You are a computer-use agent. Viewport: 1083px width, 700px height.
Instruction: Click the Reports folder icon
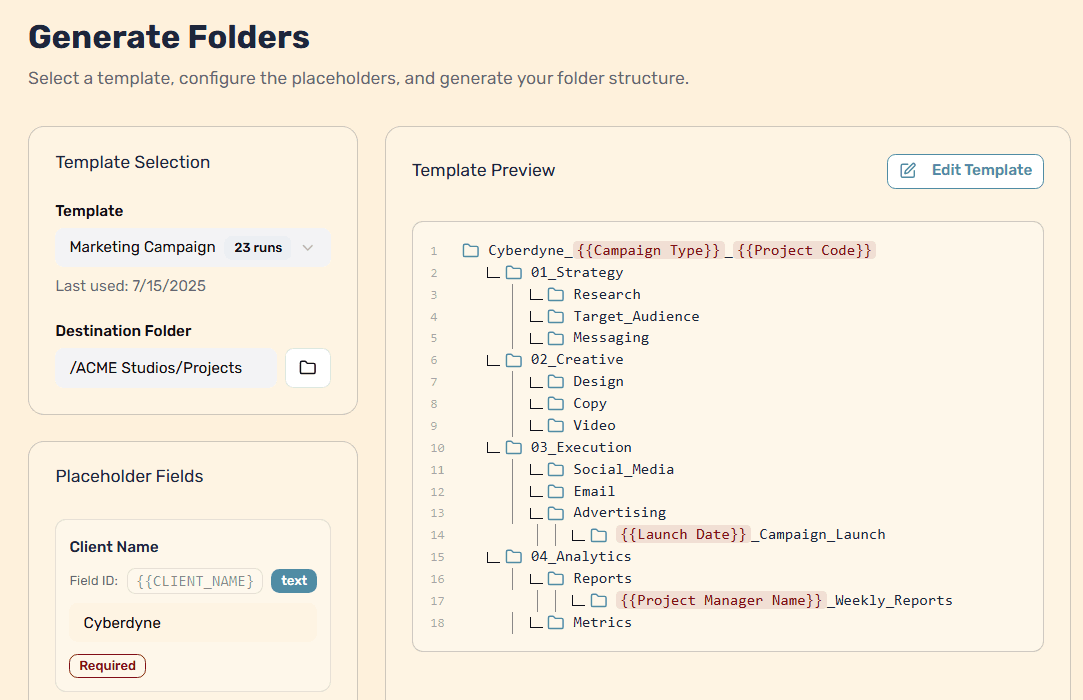coord(556,578)
